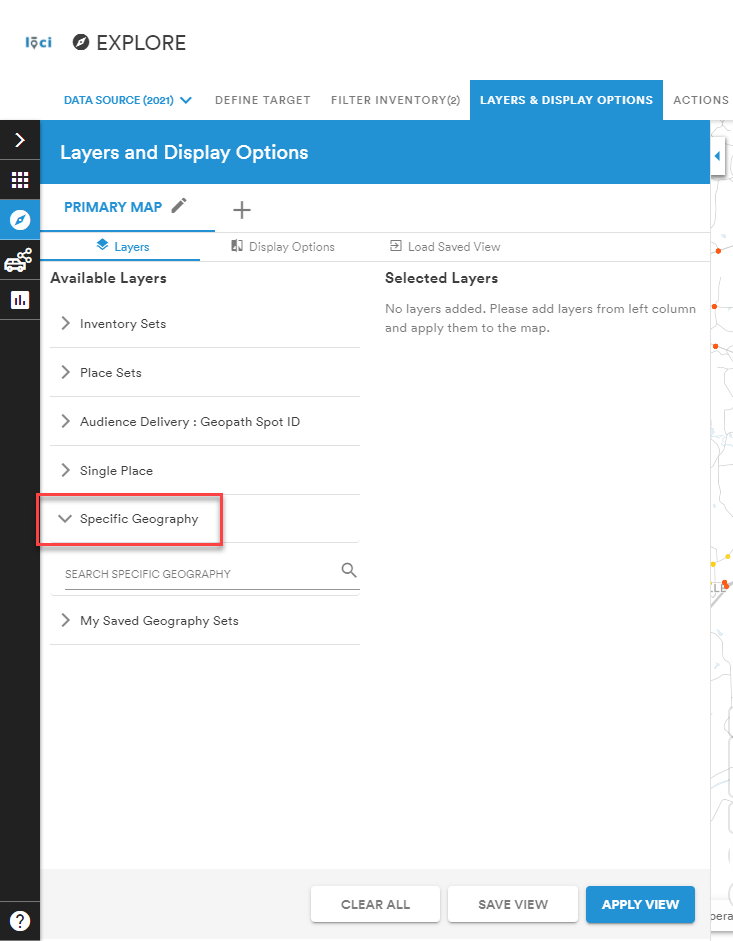Select the FILTER INVENTORY(2) menu item
Image resolution: width=733 pixels, height=941 pixels.
pos(395,99)
